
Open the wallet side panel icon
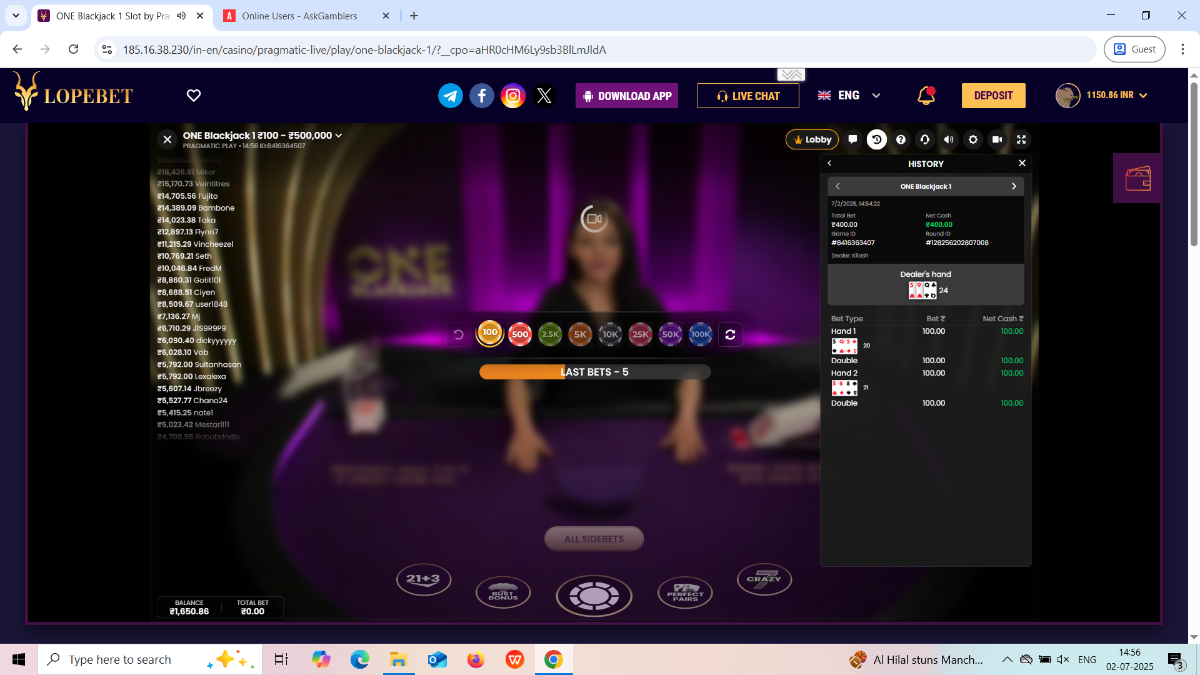1138,179
